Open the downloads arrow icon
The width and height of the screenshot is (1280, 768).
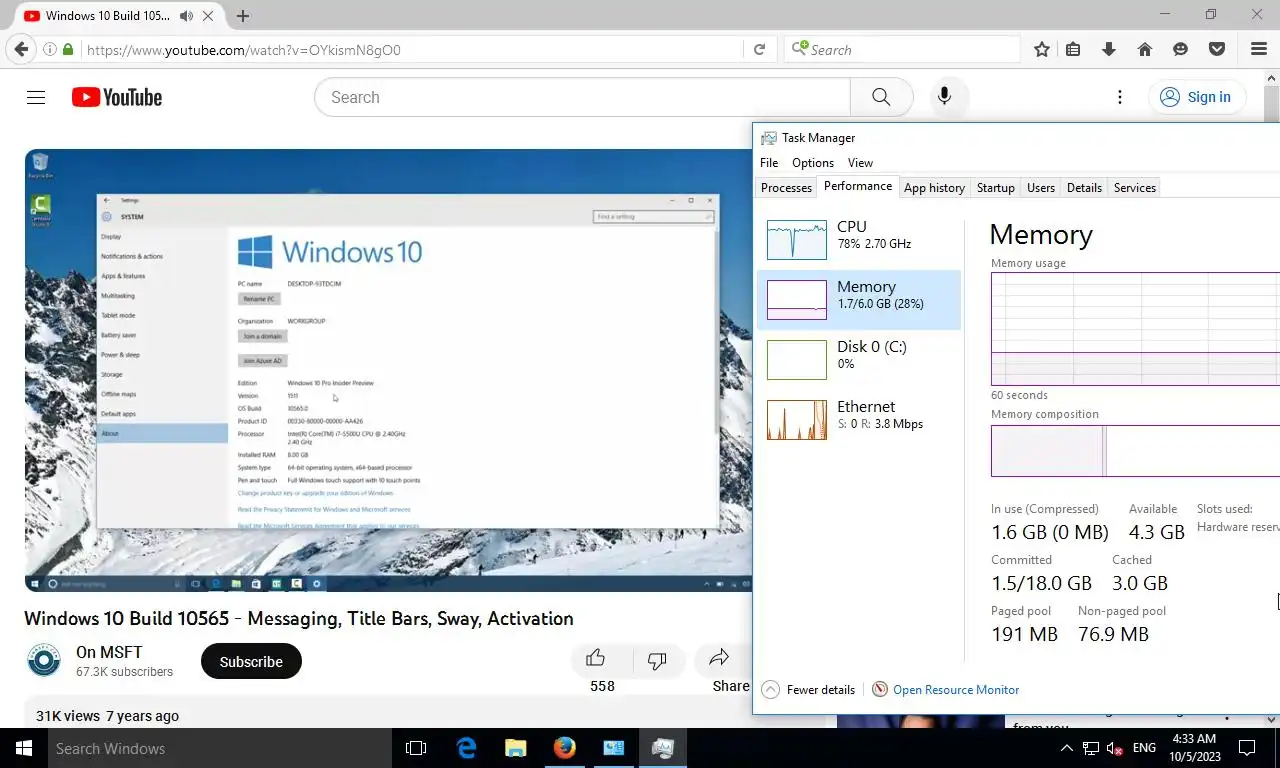tap(1108, 49)
